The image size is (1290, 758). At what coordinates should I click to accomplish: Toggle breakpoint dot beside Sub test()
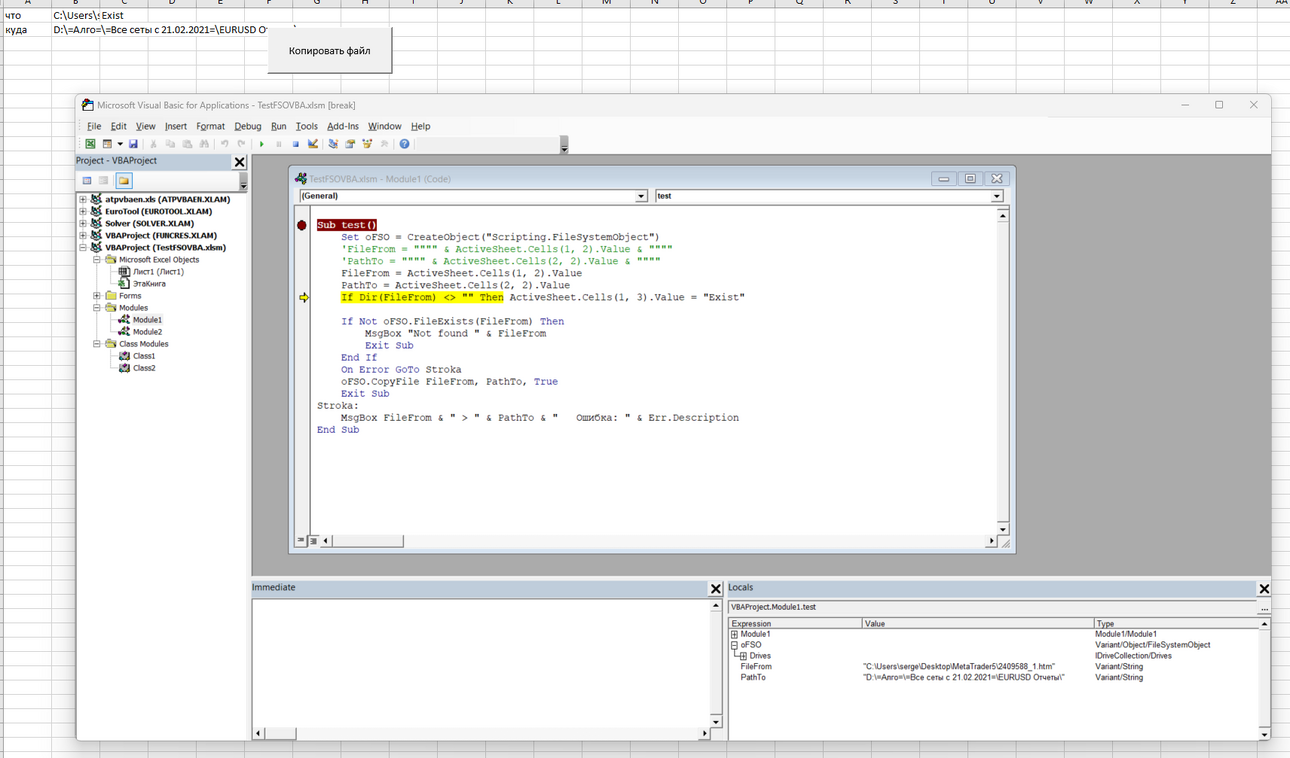[302, 225]
